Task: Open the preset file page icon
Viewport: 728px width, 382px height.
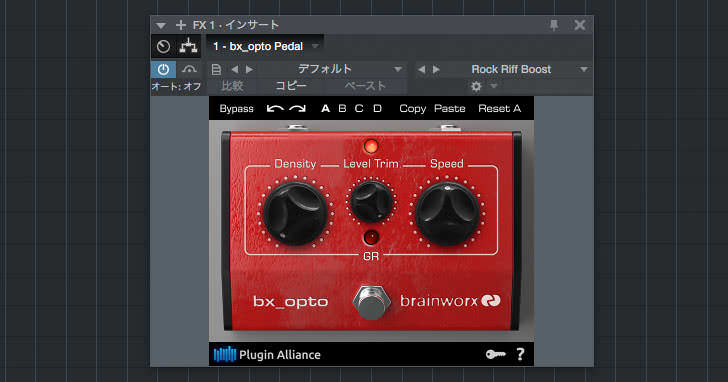Action: (216, 70)
